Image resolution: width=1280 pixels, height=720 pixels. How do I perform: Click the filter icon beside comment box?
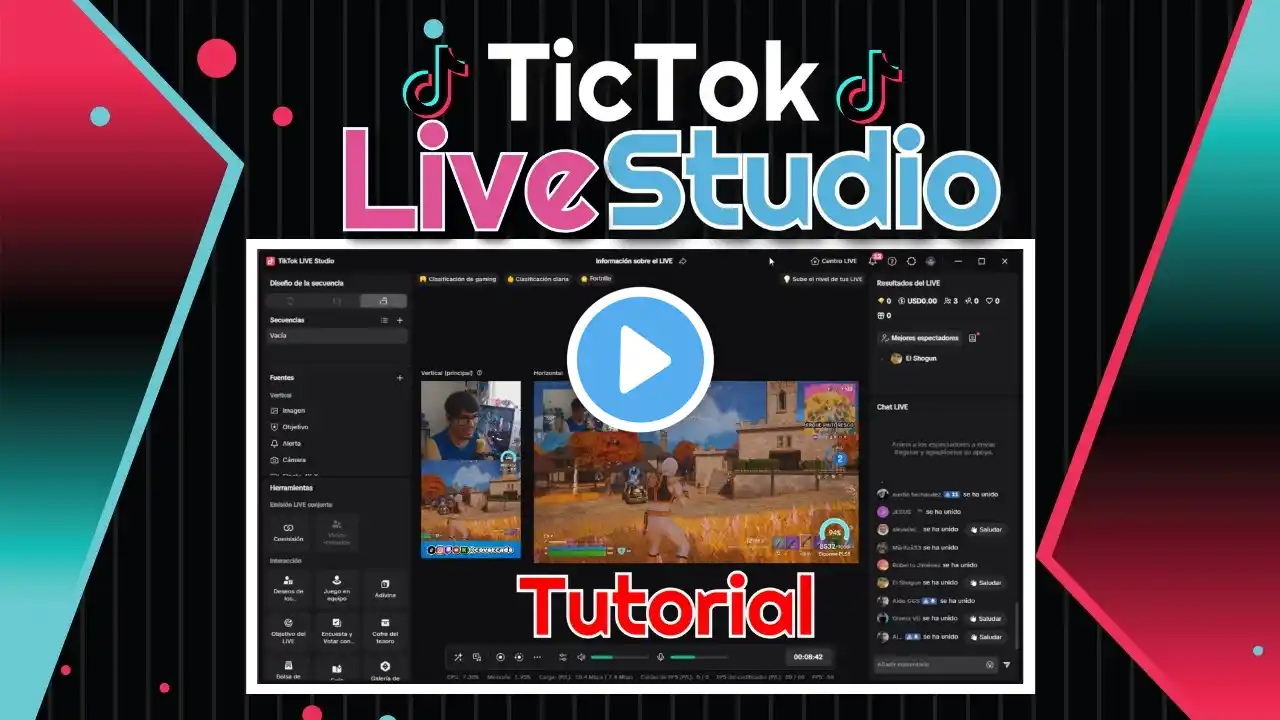1007,664
